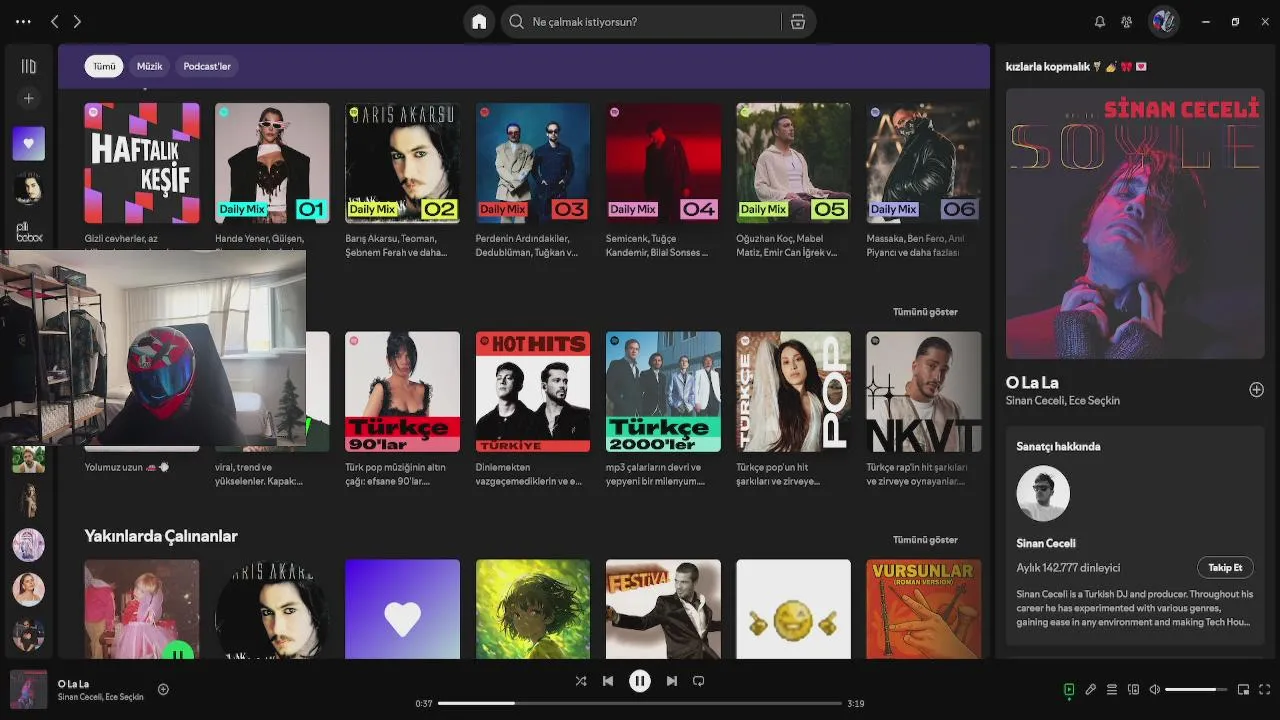Go to Spotify Home via house icon
The height and width of the screenshot is (720, 1280).
(479, 22)
